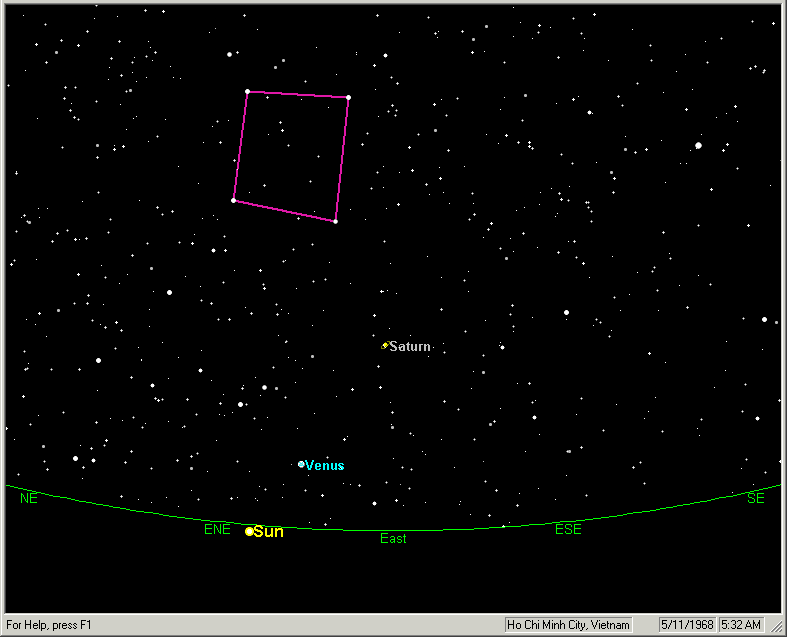Select the yellow Saturn planet marker
787x637 pixels.
(x=385, y=346)
